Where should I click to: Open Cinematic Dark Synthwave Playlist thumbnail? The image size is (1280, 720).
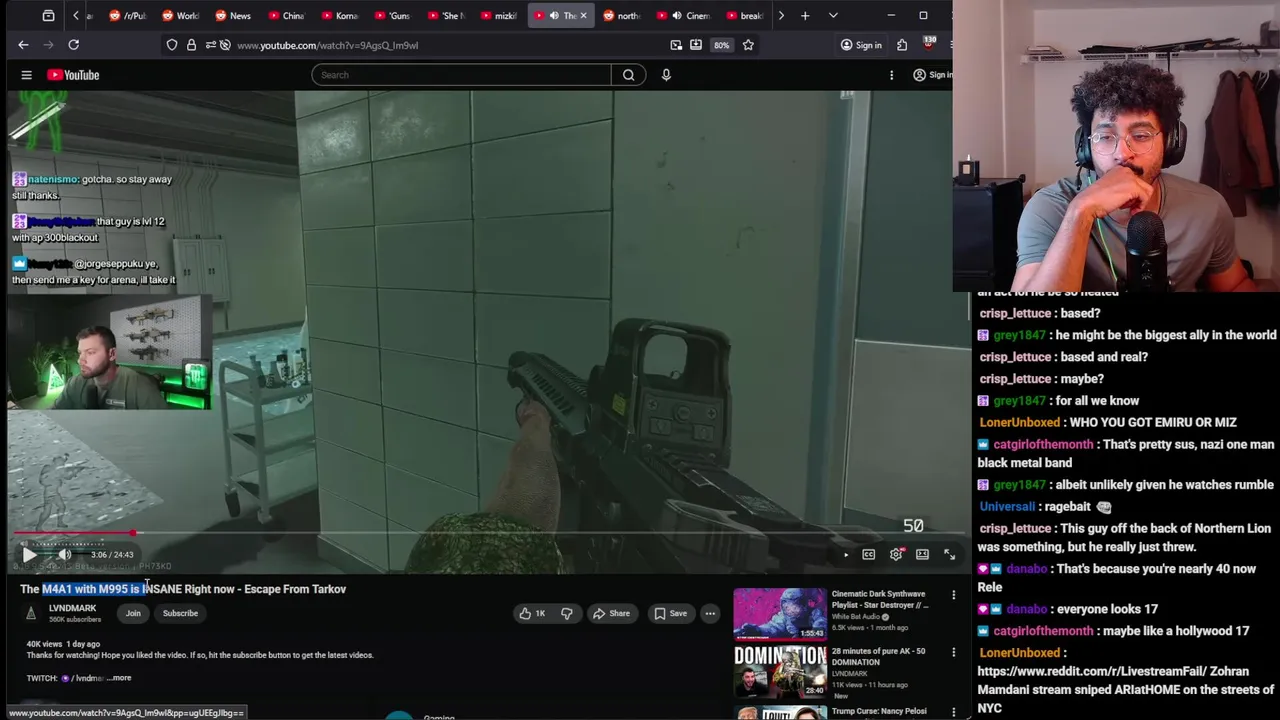780,613
